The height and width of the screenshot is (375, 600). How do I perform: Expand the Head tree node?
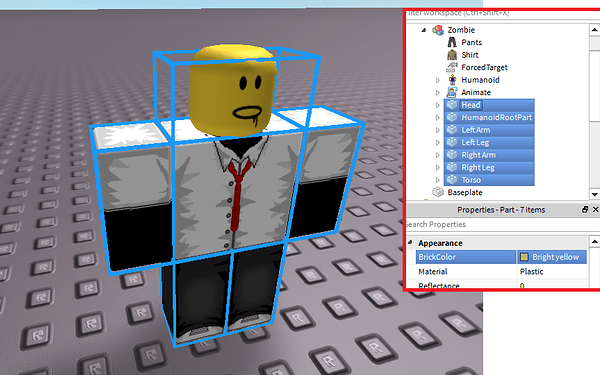tap(438, 105)
